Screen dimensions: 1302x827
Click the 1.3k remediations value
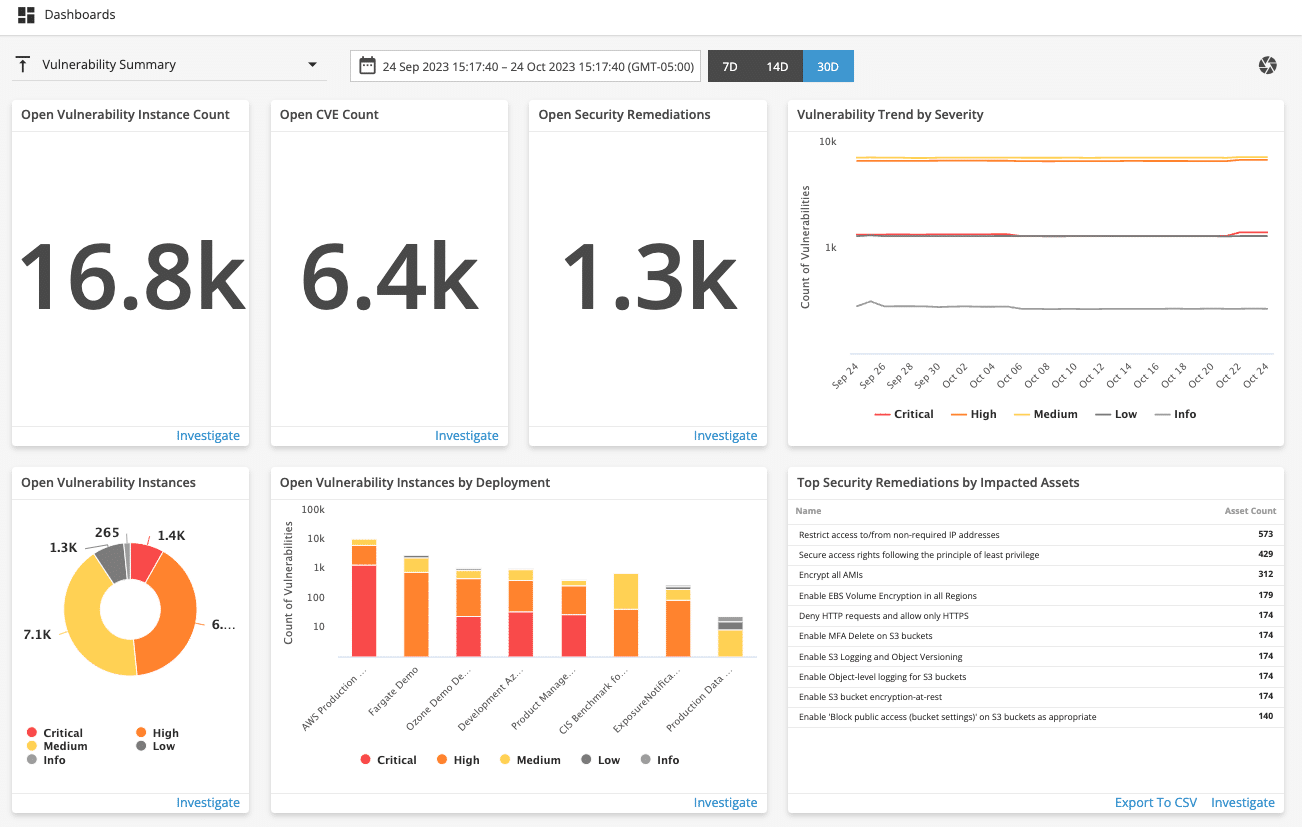(x=649, y=278)
